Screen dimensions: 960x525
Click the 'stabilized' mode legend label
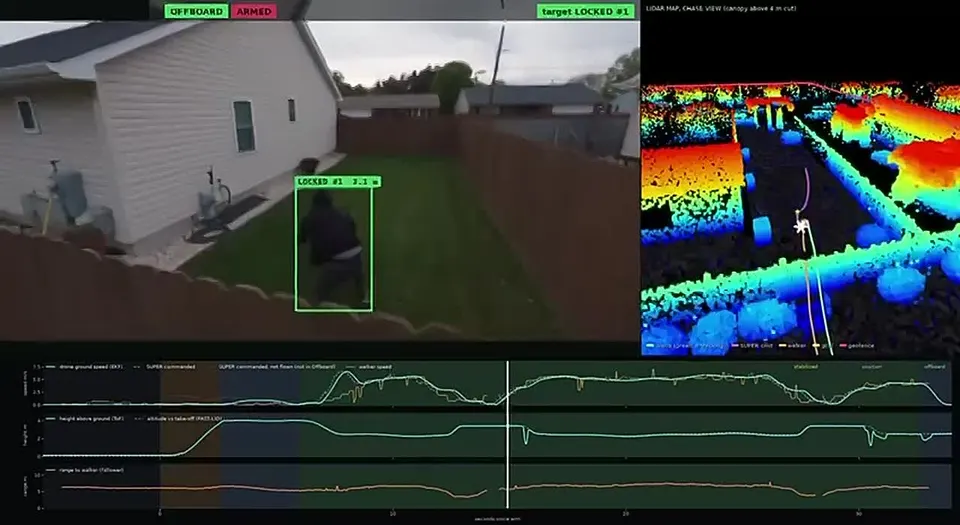pyautogui.click(x=805, y=367)
